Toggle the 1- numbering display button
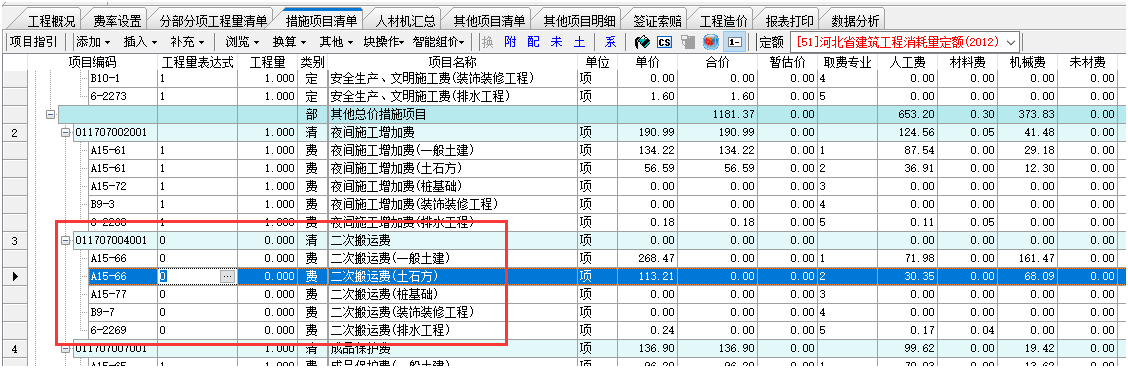 coord(734,42)
